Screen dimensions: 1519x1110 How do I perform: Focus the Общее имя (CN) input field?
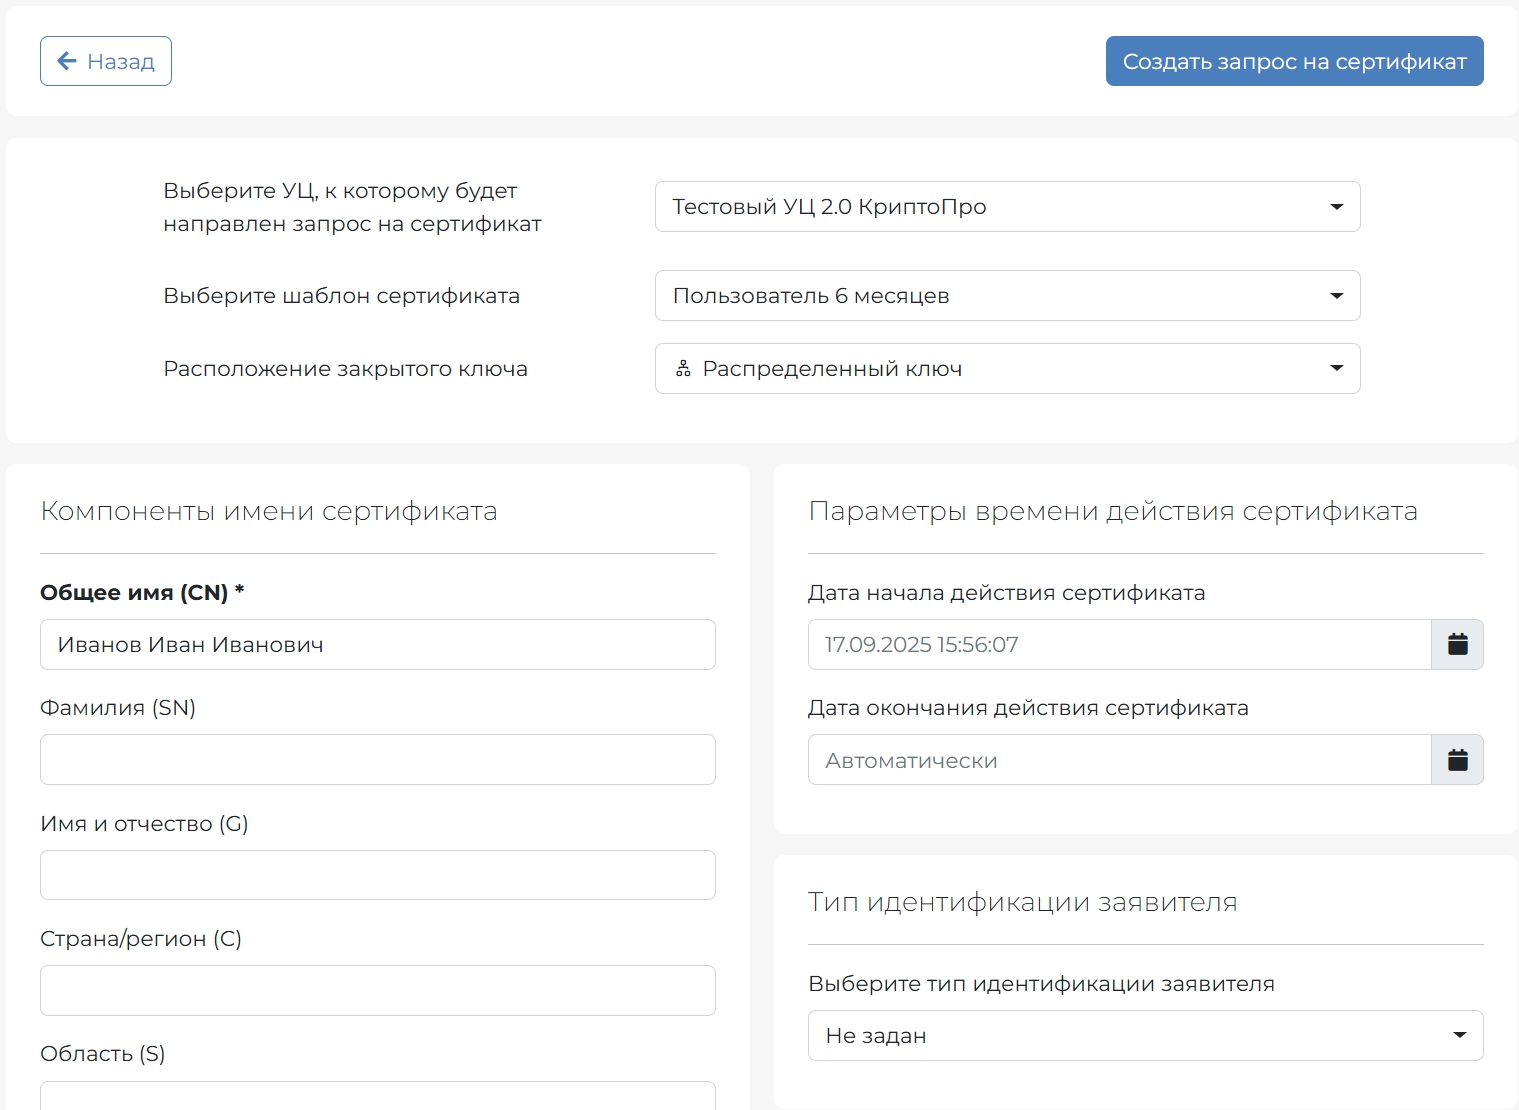click(x=377, y=645)
